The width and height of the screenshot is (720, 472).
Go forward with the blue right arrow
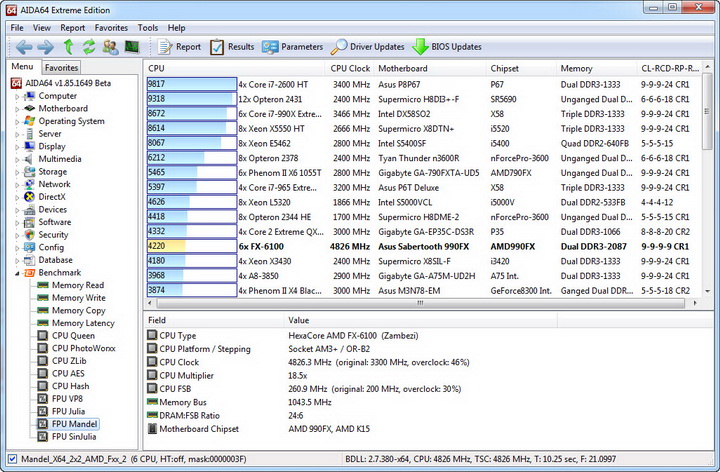click(x=45, y=47)
